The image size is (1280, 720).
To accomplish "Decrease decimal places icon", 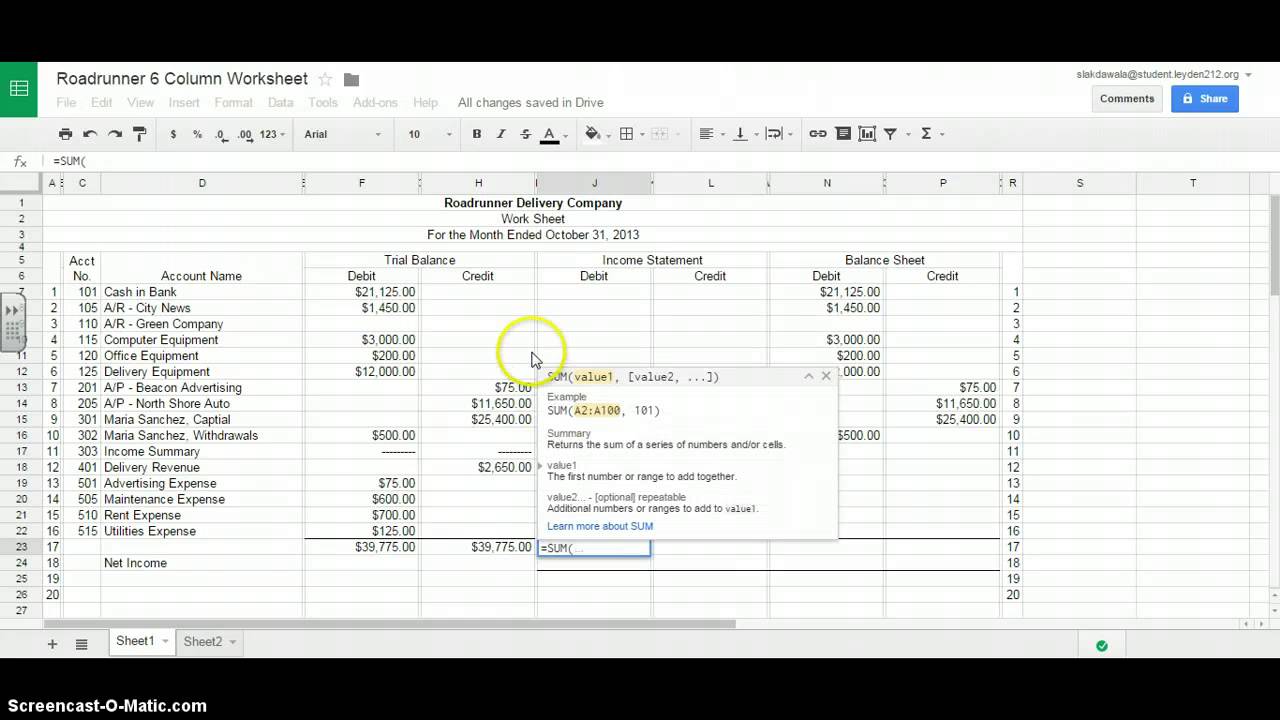I will pyautogui.click(x=221, y=134).
